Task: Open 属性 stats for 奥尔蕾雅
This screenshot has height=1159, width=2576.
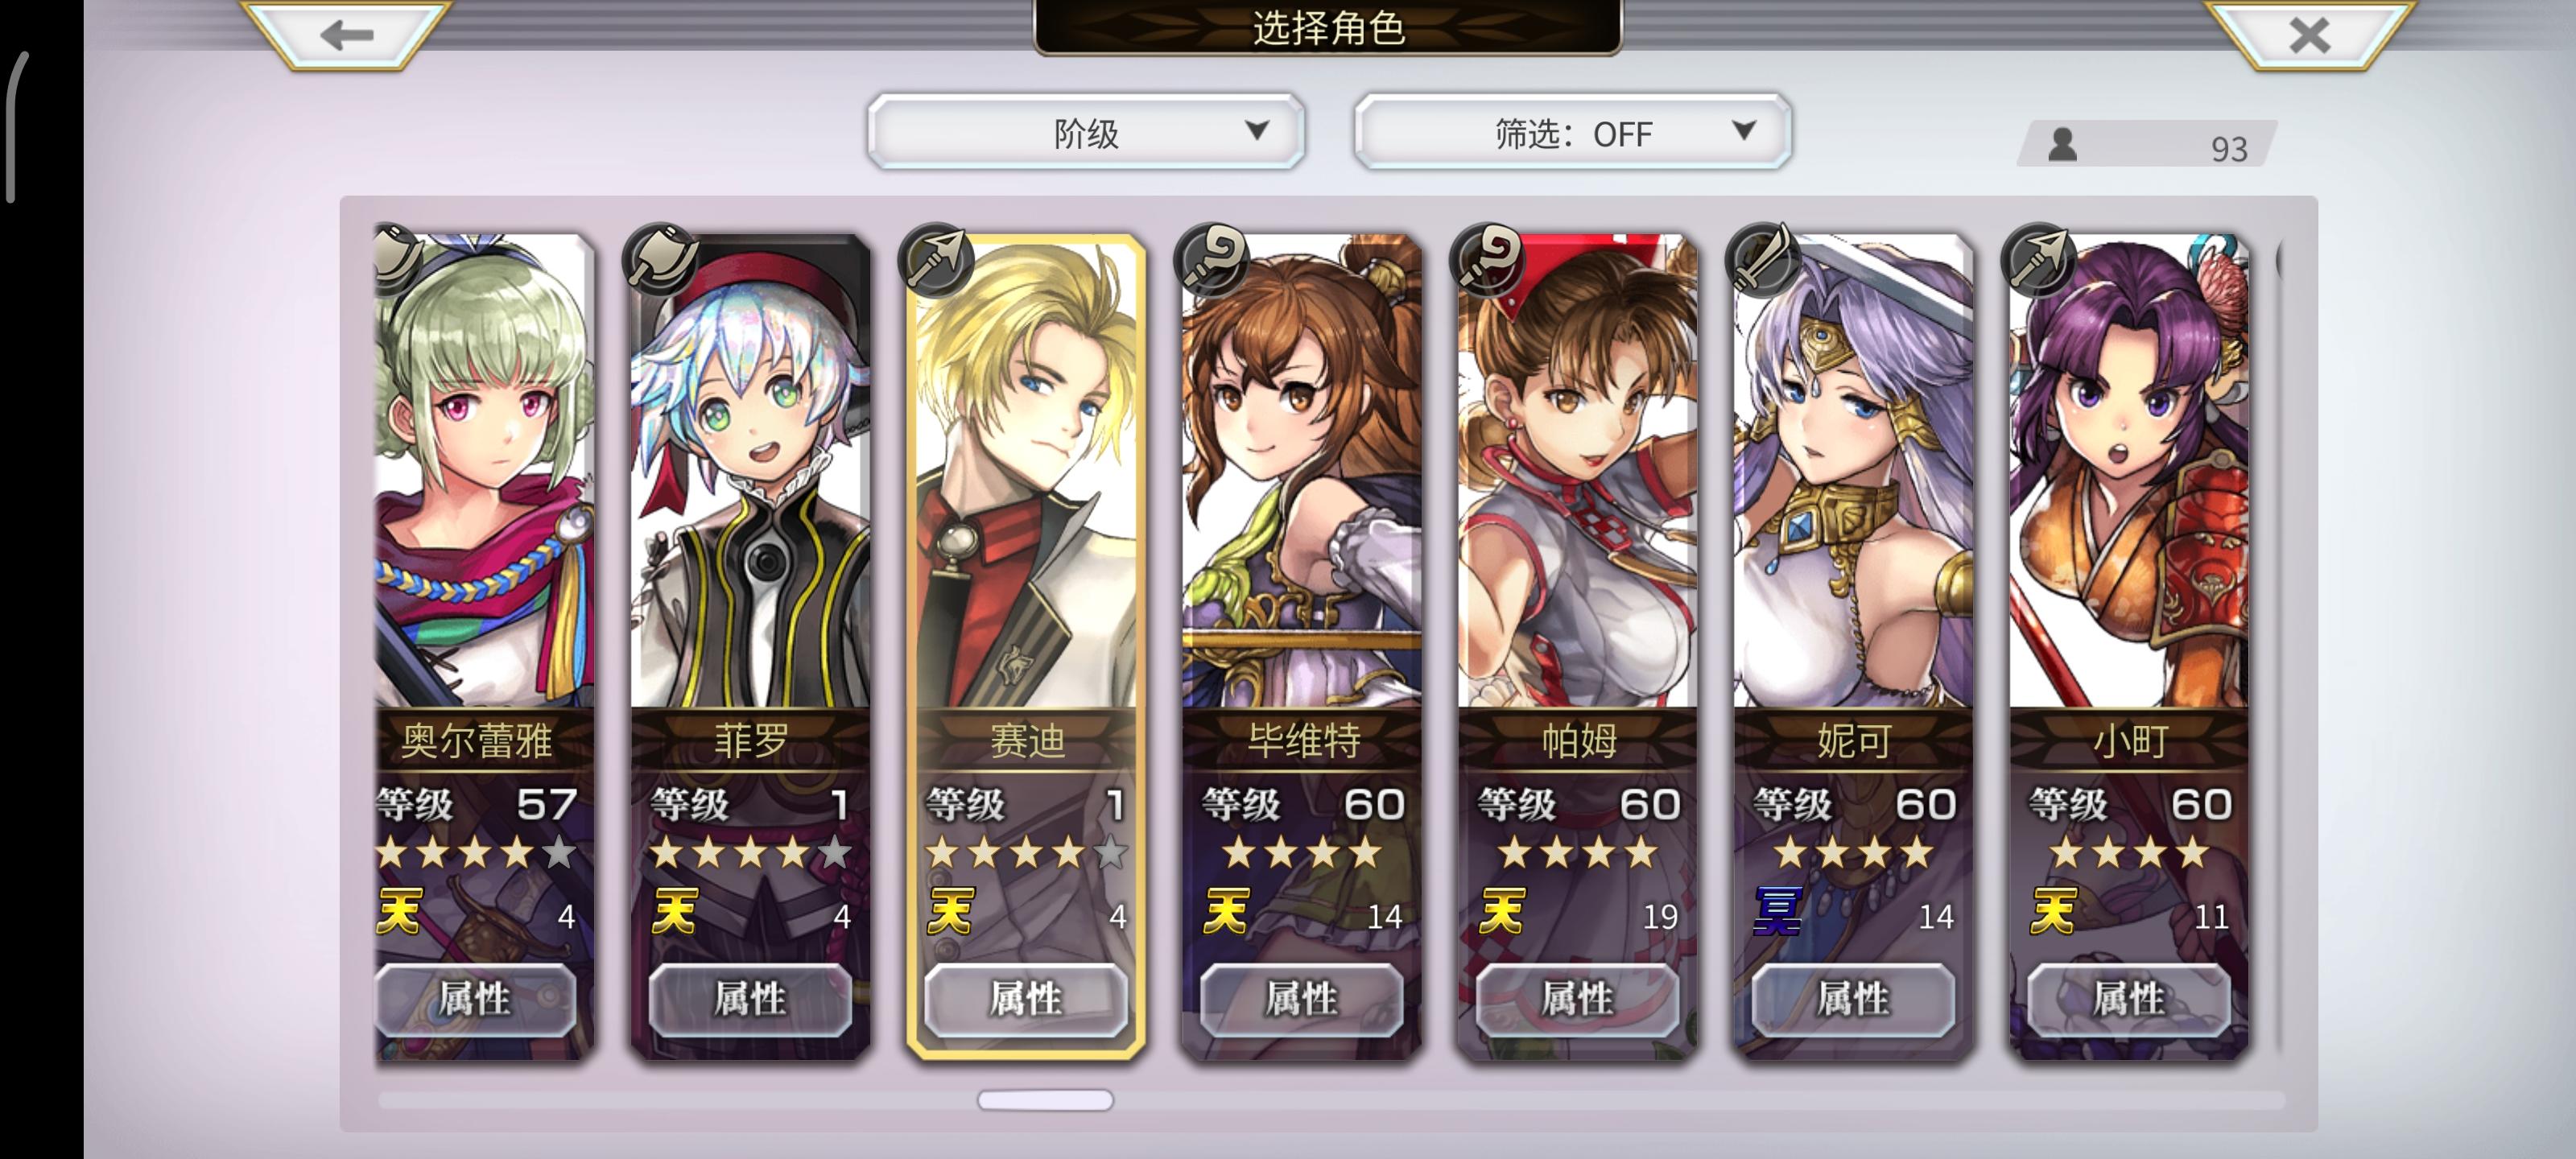Action: click(475, 998)
